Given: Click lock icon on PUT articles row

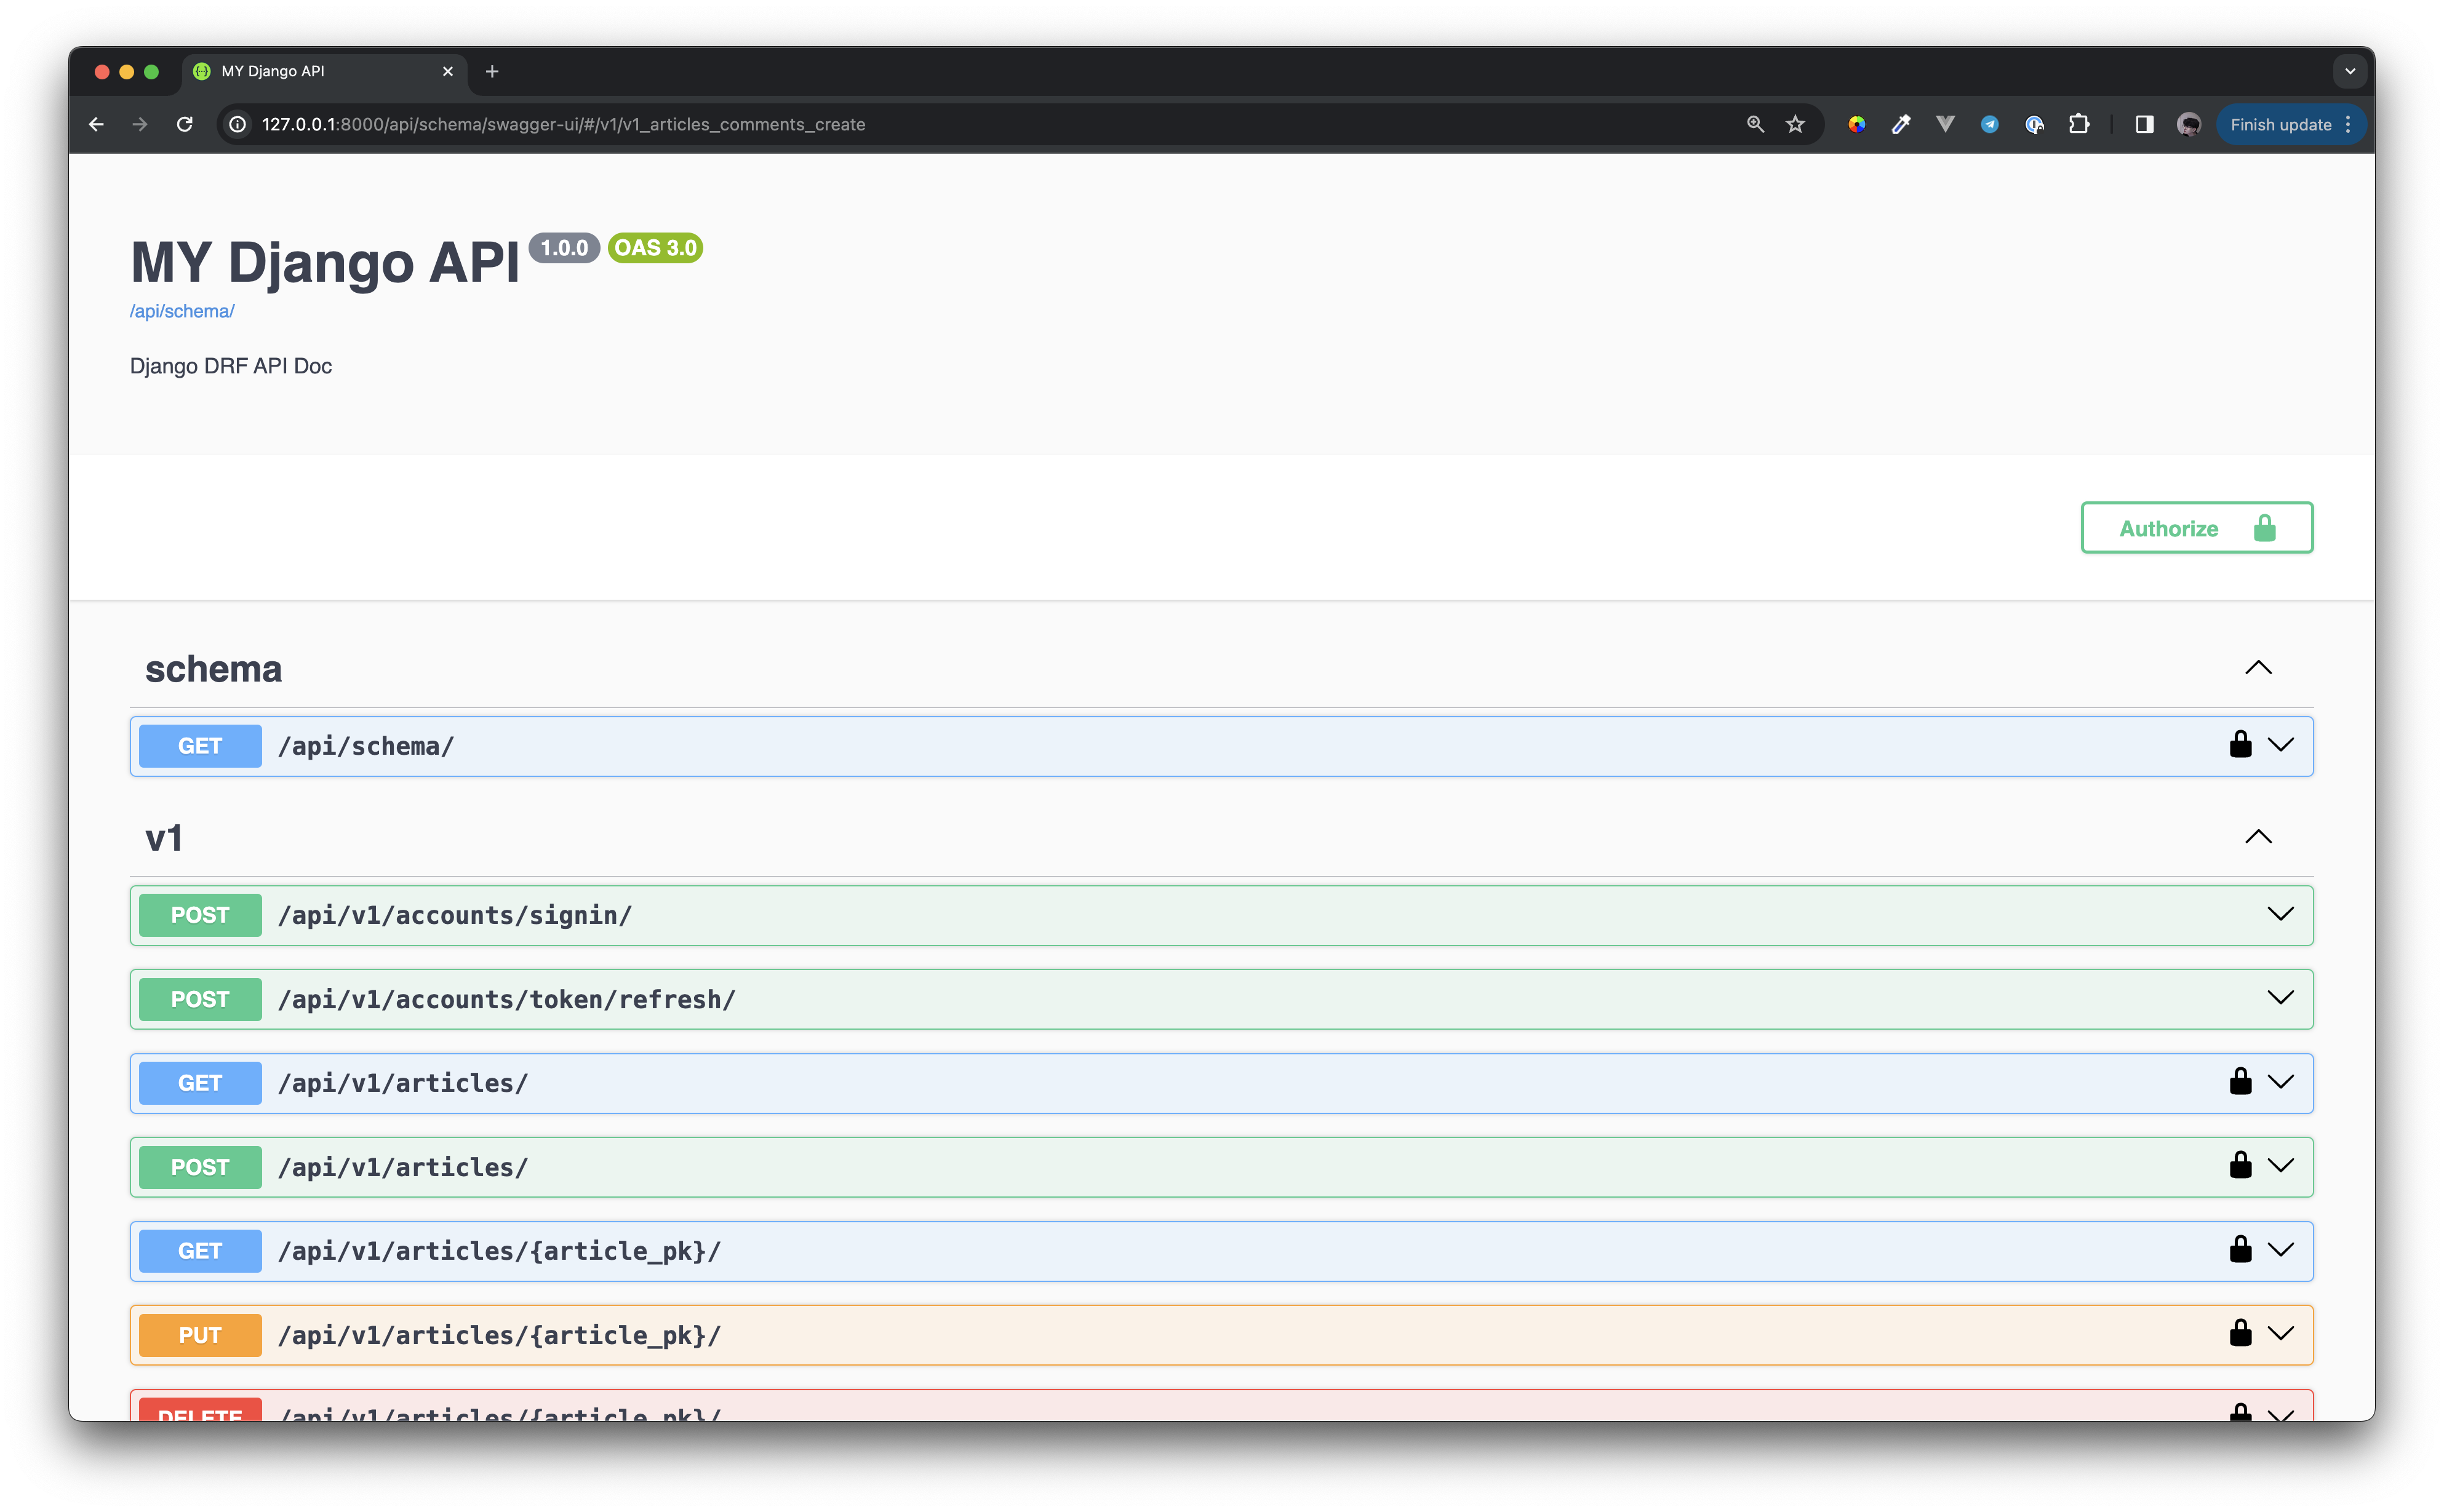Looking at the screenshot, I should tap(2240, 1334).
